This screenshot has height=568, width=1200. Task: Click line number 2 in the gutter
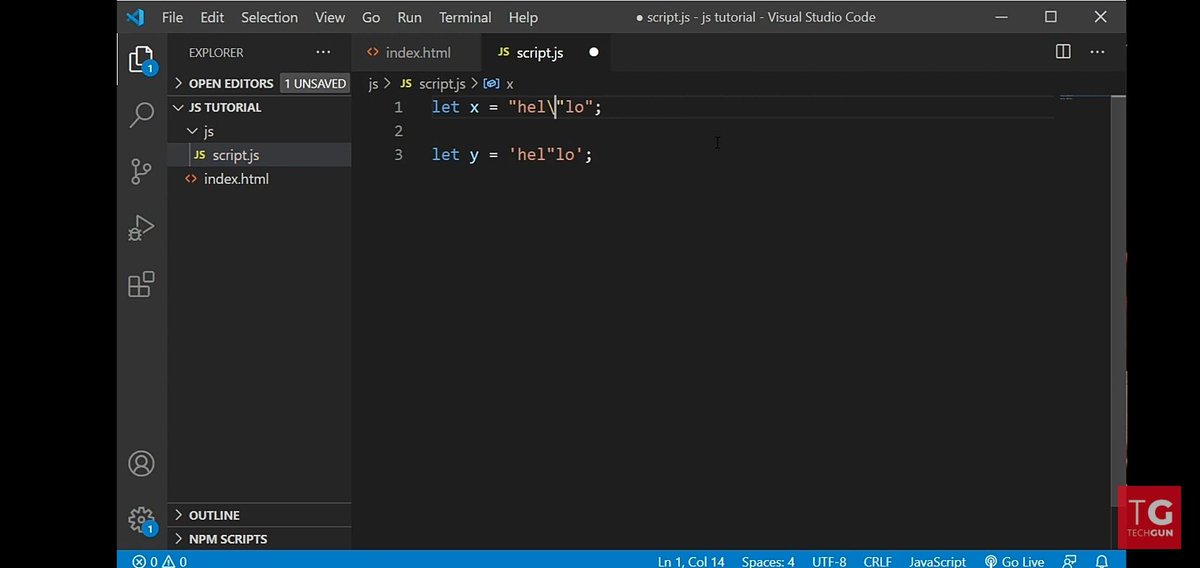398,131
